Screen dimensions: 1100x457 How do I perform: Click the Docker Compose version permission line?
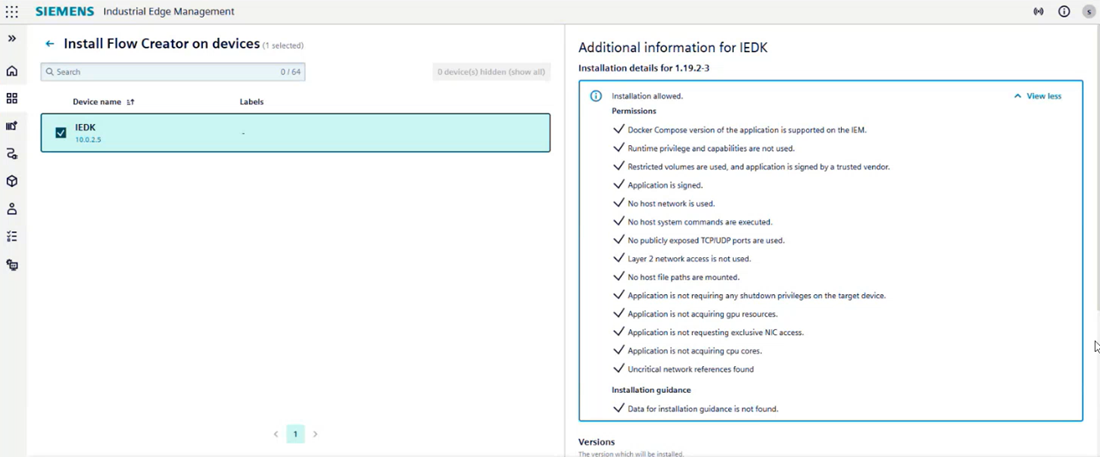[747, 130]
